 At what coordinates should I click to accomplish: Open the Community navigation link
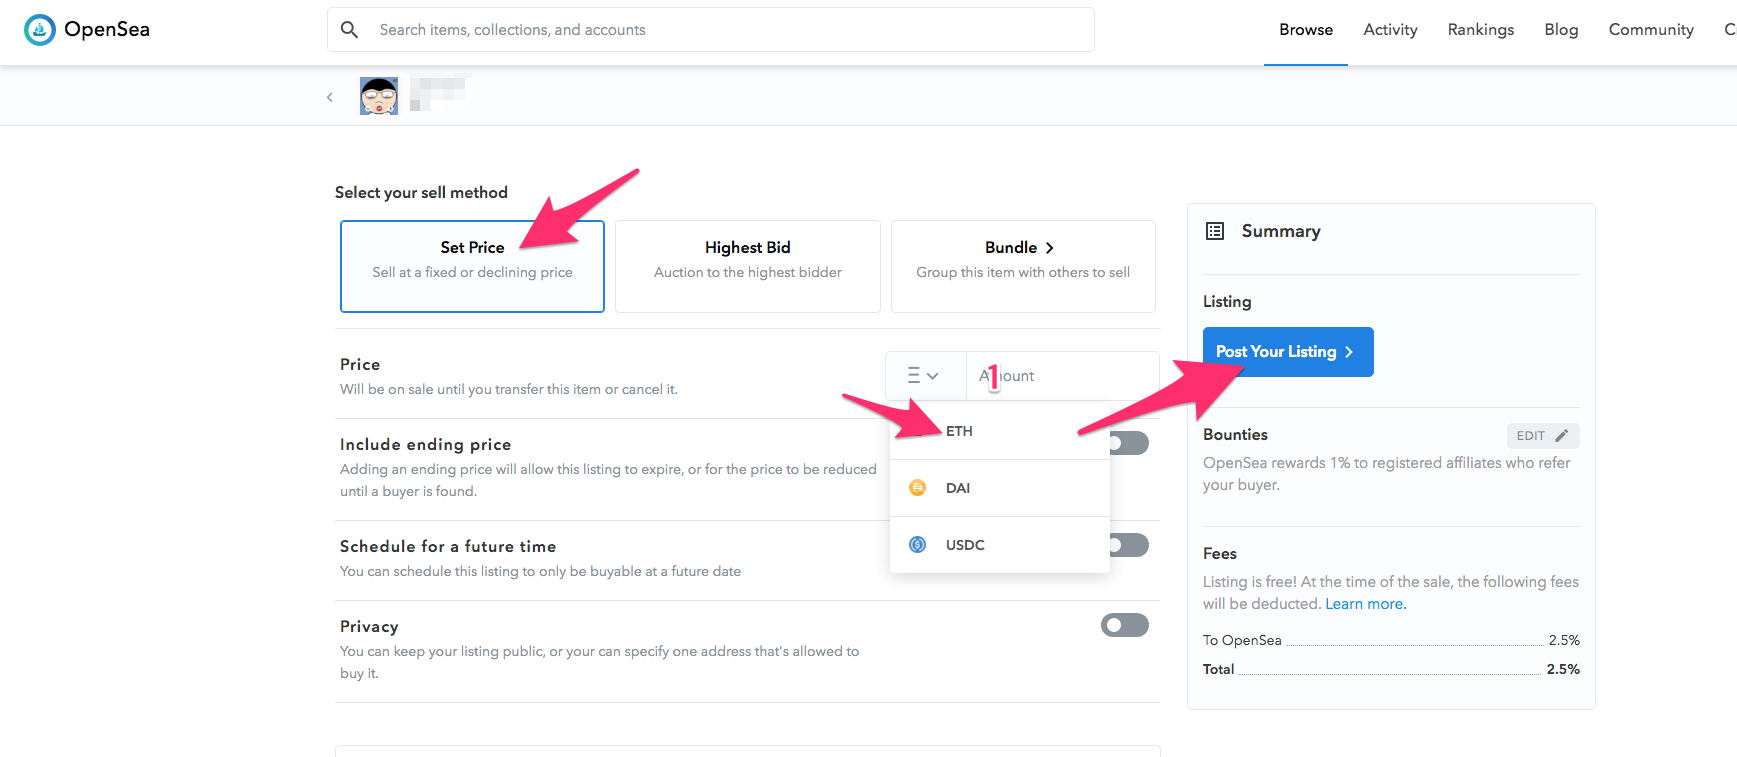(x=1651, y=30)
